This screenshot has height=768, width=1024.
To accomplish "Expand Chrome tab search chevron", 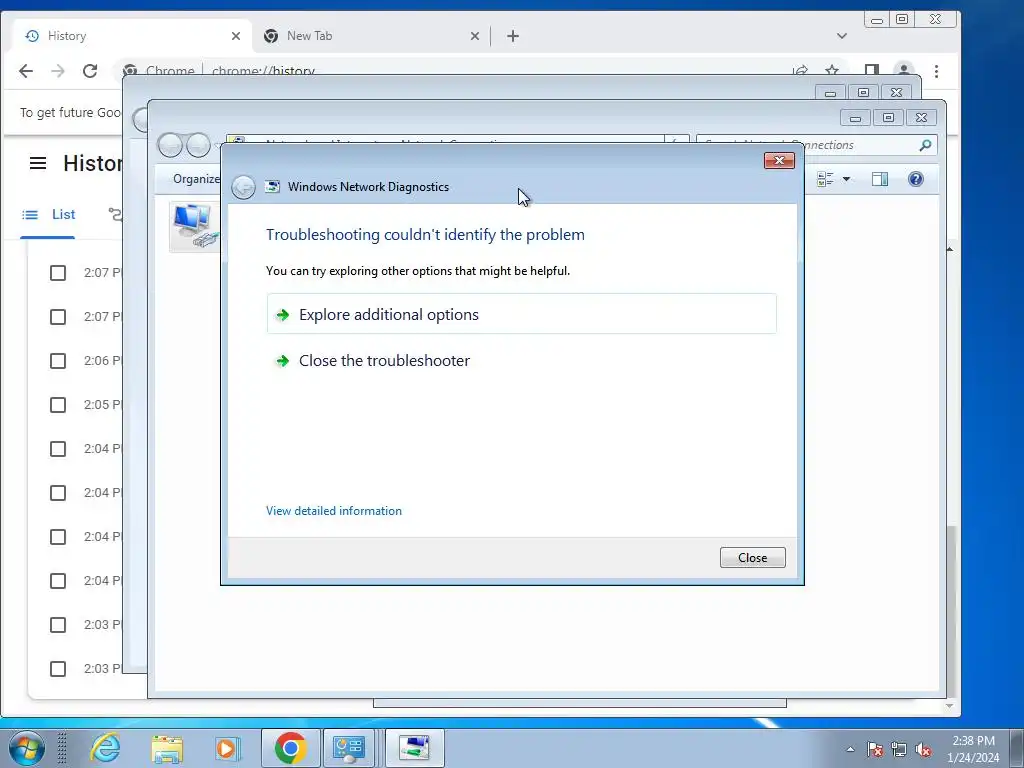I will click(x=842, y=36).
